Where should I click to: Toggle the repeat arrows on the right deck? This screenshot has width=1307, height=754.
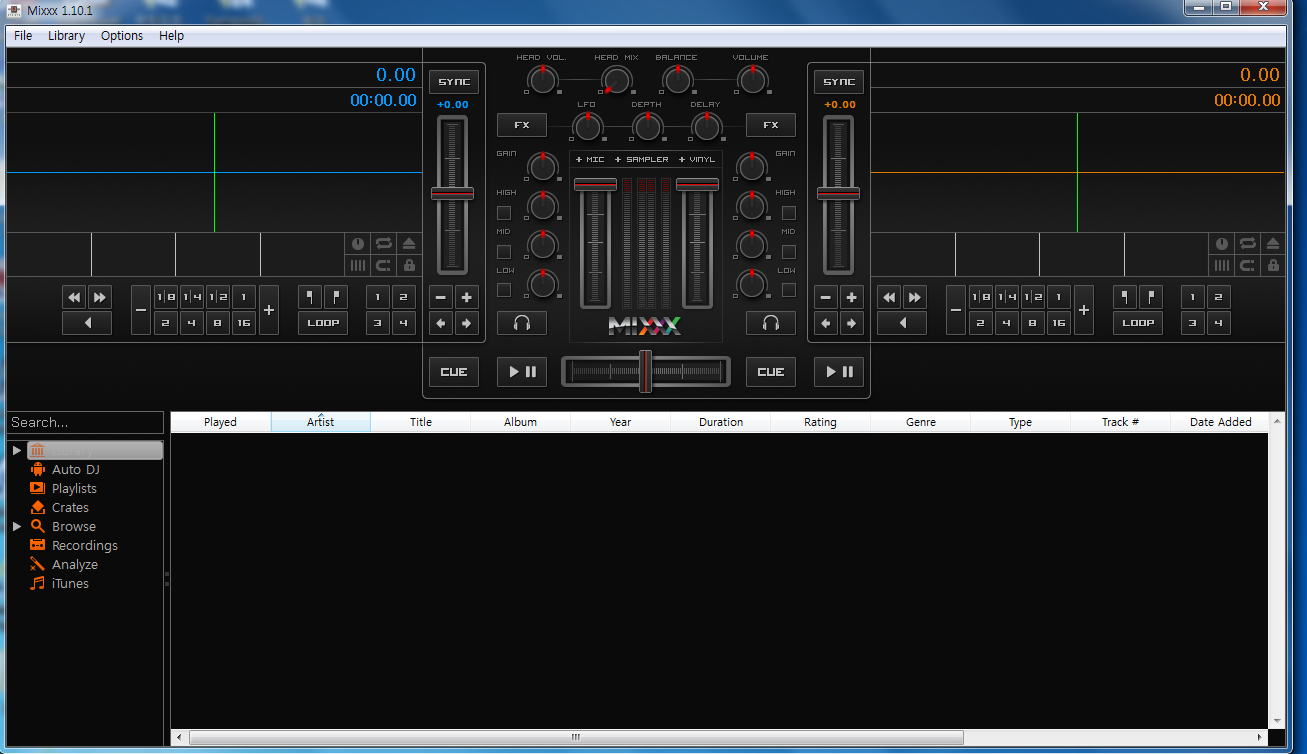click(x=1247, y=243)
